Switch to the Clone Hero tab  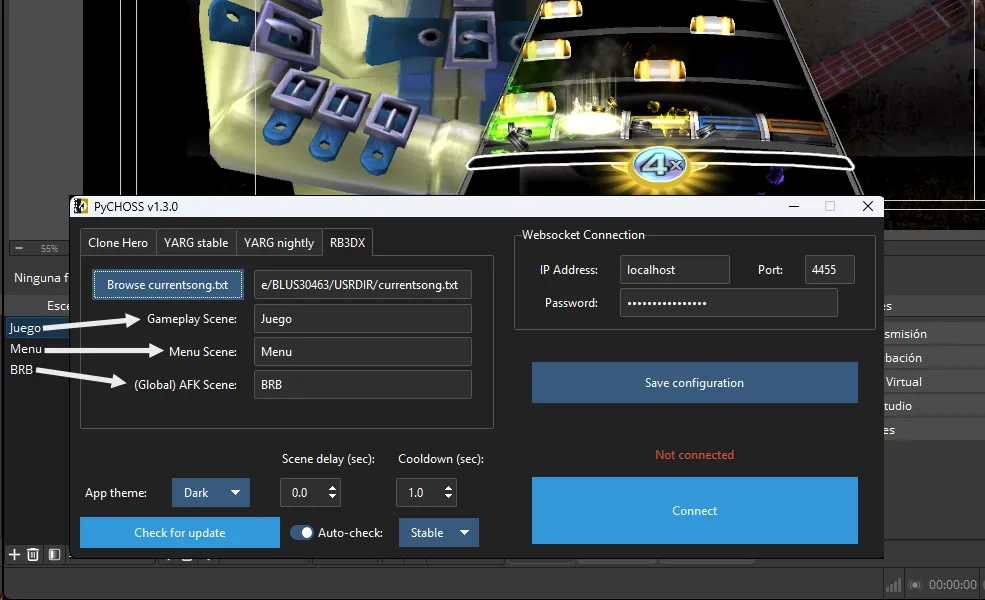pos(118,243)
